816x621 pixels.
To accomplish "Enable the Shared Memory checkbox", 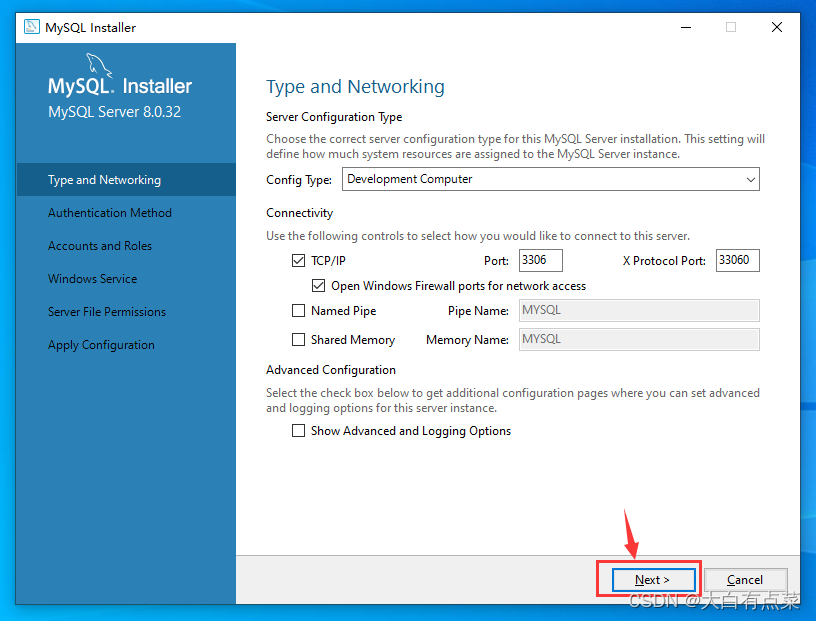I will (x=298, y=339).
